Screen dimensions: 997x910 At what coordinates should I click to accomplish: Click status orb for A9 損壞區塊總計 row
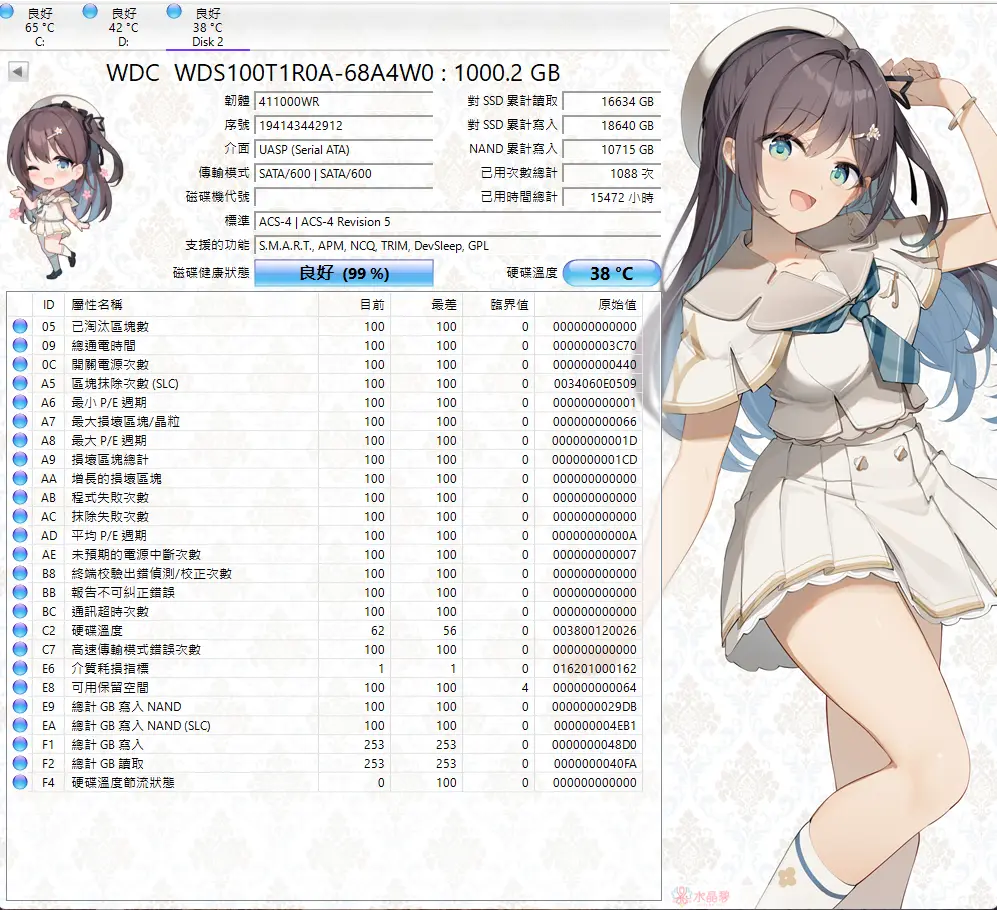(20, 460)
